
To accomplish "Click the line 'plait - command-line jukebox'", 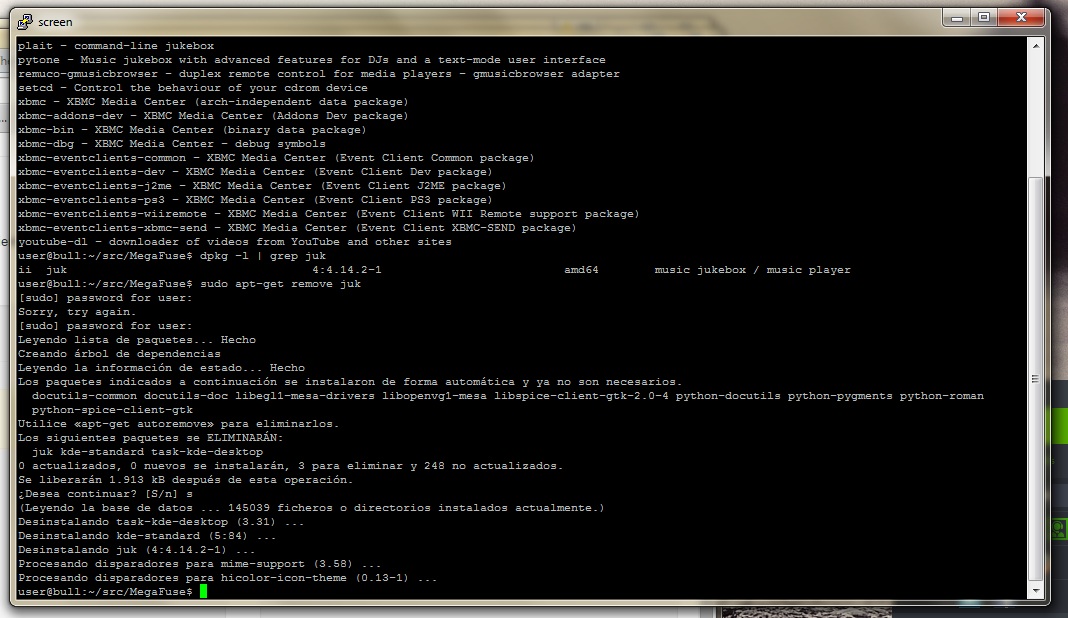I will pyautogui.click(x=116, y=46).
